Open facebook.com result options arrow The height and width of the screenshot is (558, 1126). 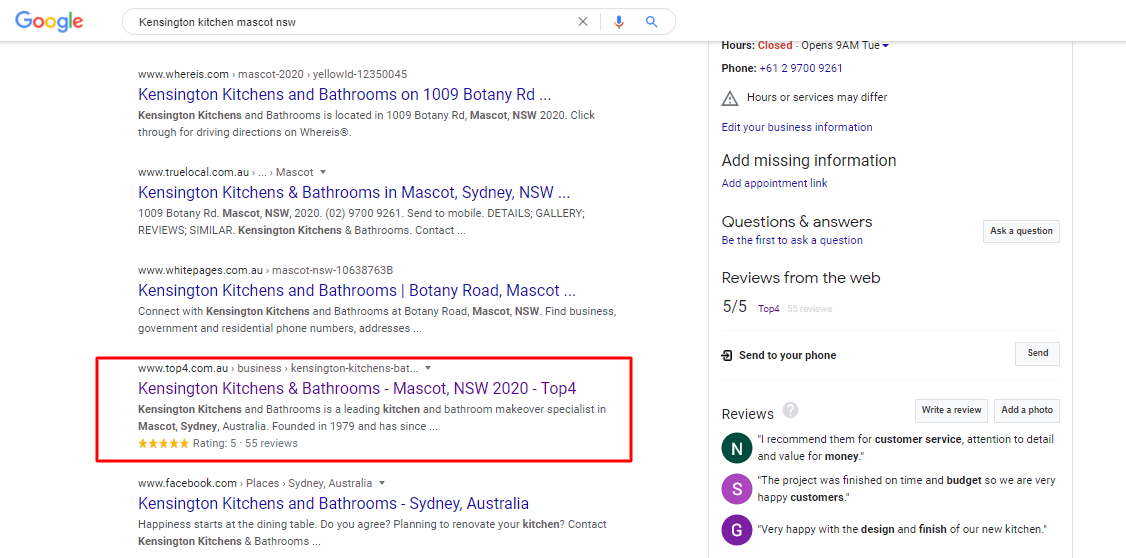coord(382,483)
